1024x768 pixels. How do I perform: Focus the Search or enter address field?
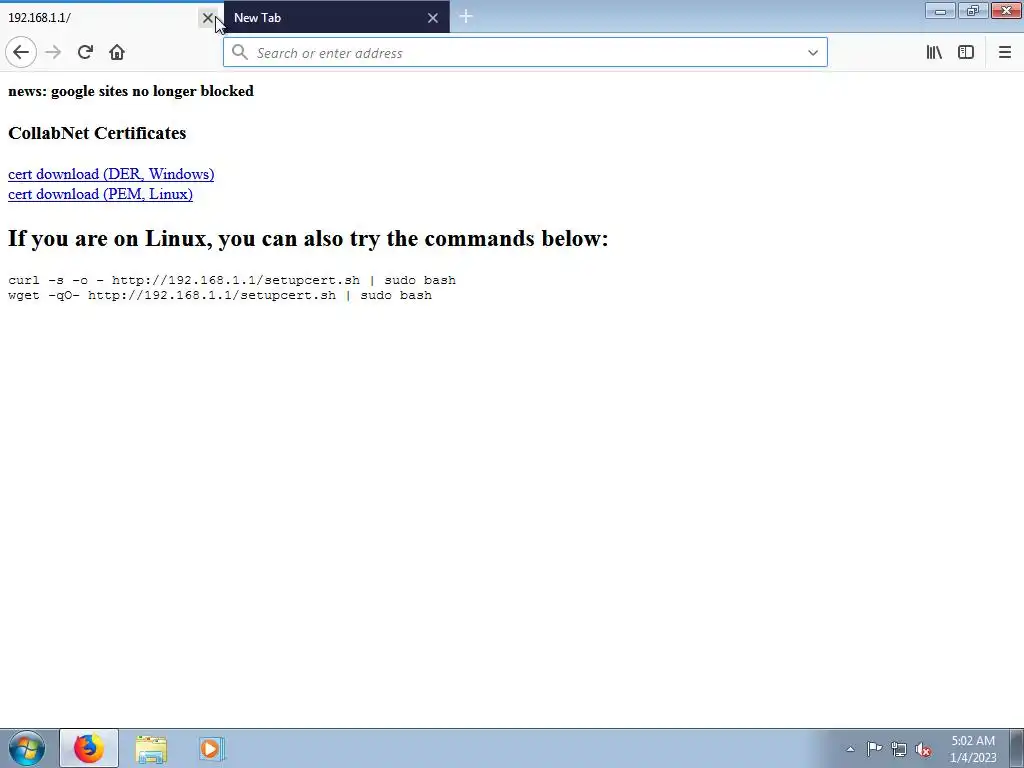[x=525, y=53]
